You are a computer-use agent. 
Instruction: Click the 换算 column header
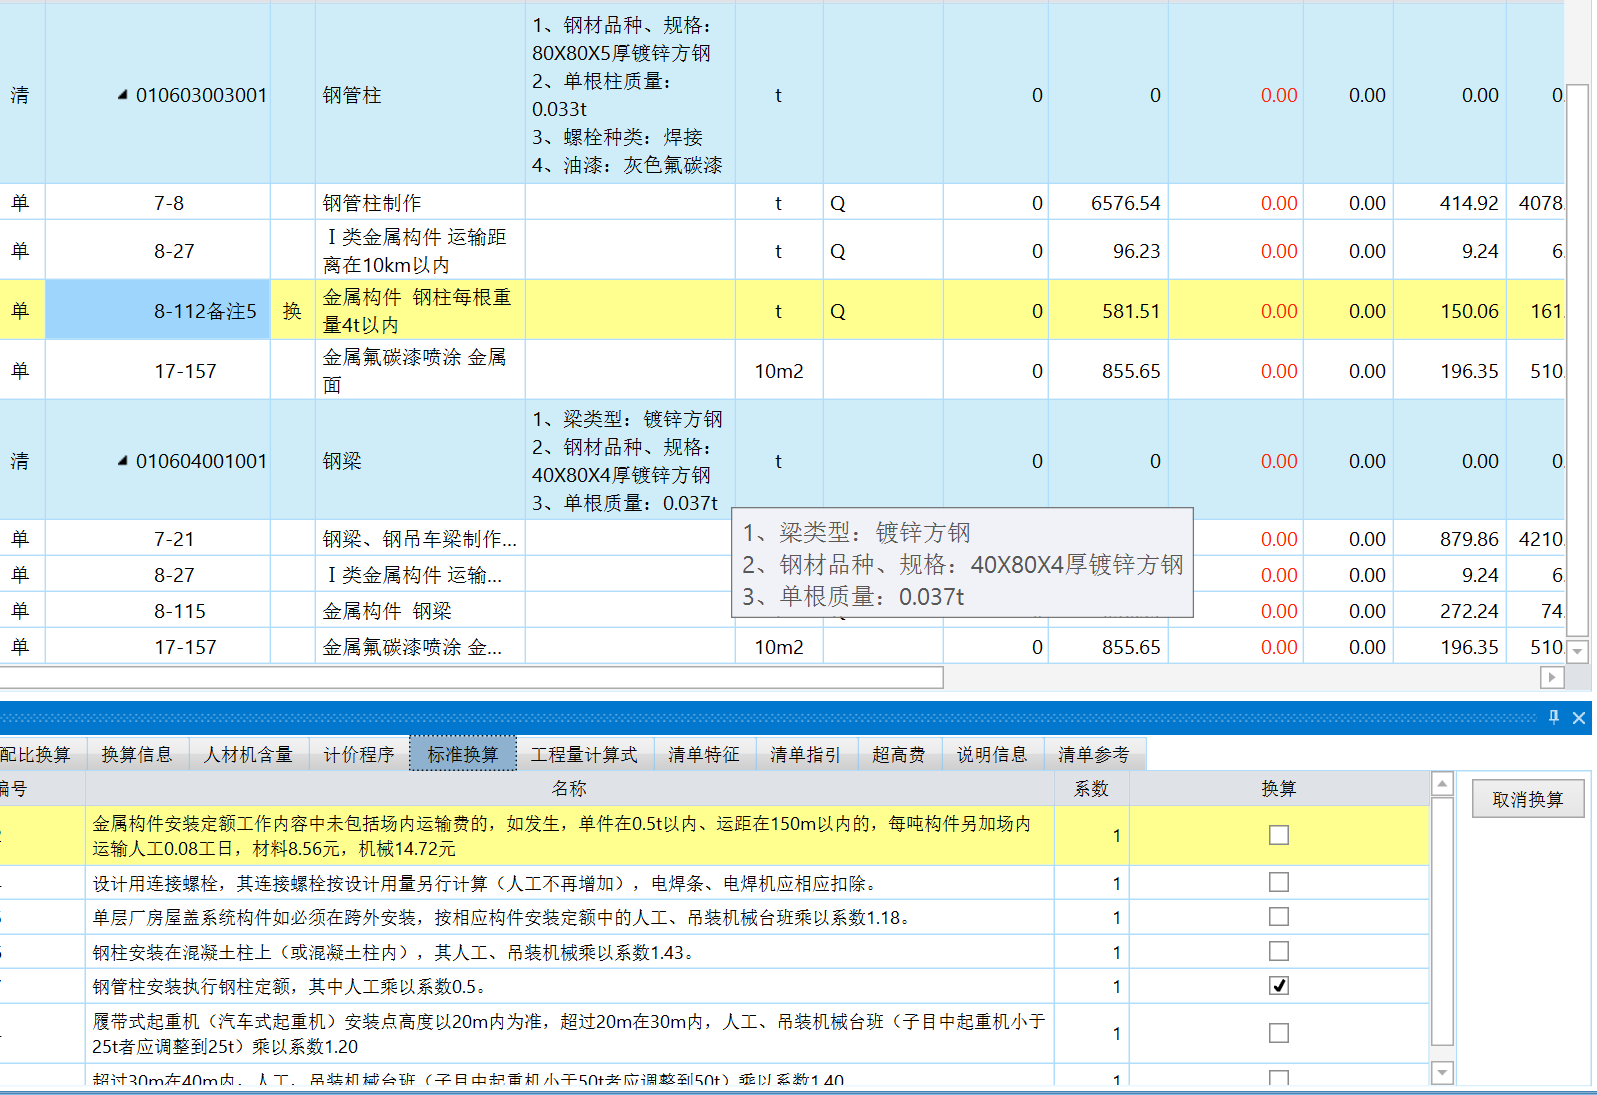tap(1279, 788)
